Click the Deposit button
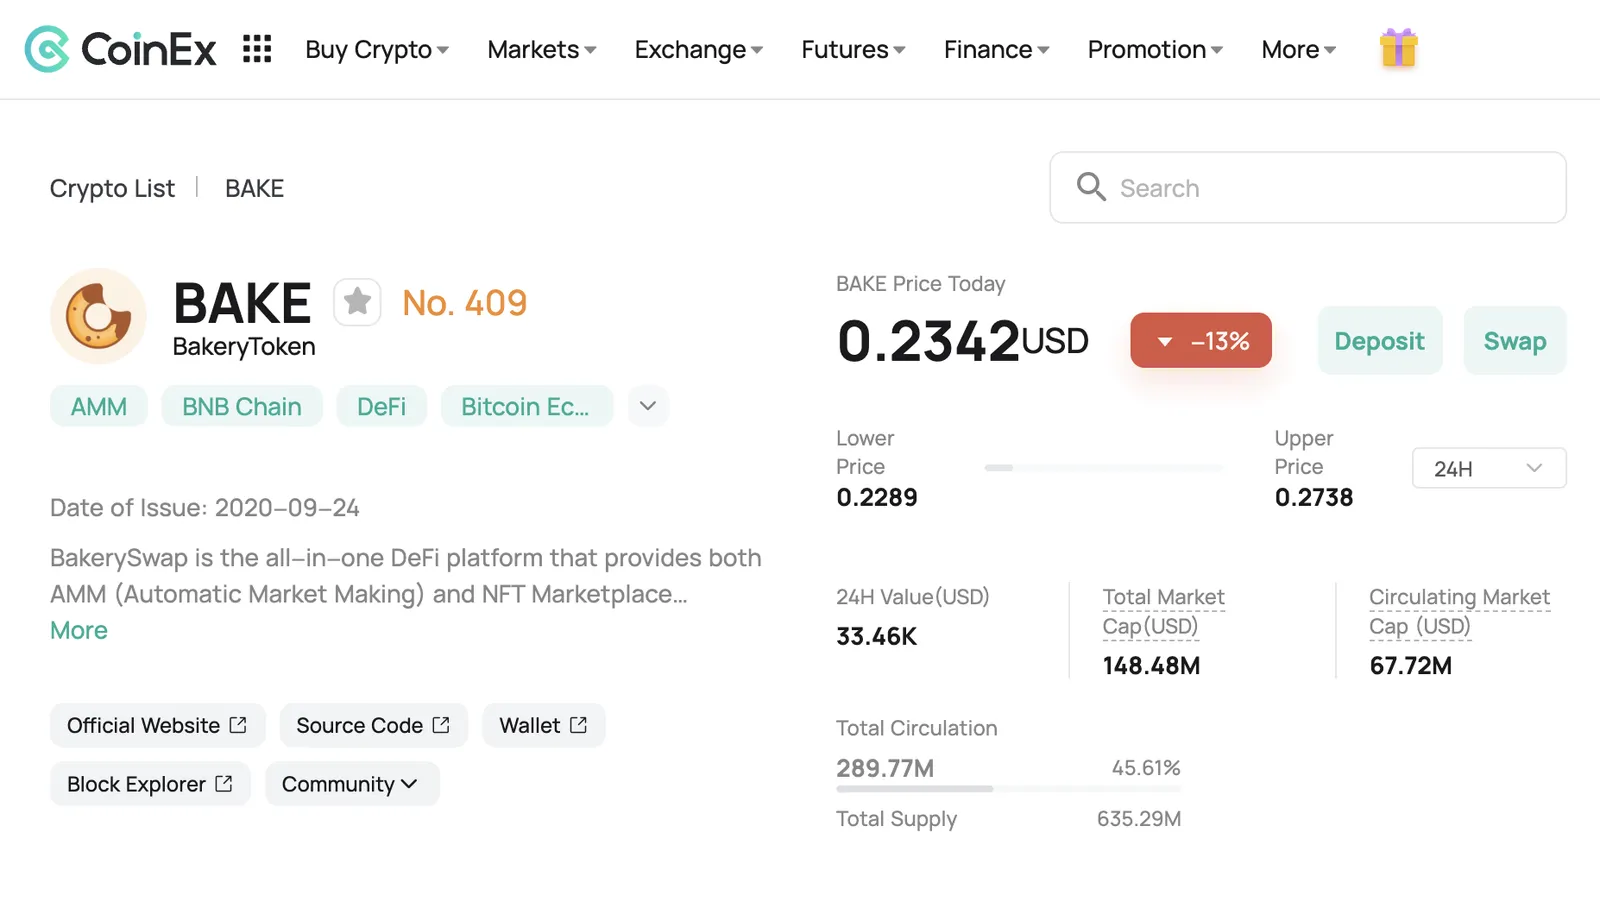Image resolution: width=1600 pixels, height=903 pixels. 1379,341
